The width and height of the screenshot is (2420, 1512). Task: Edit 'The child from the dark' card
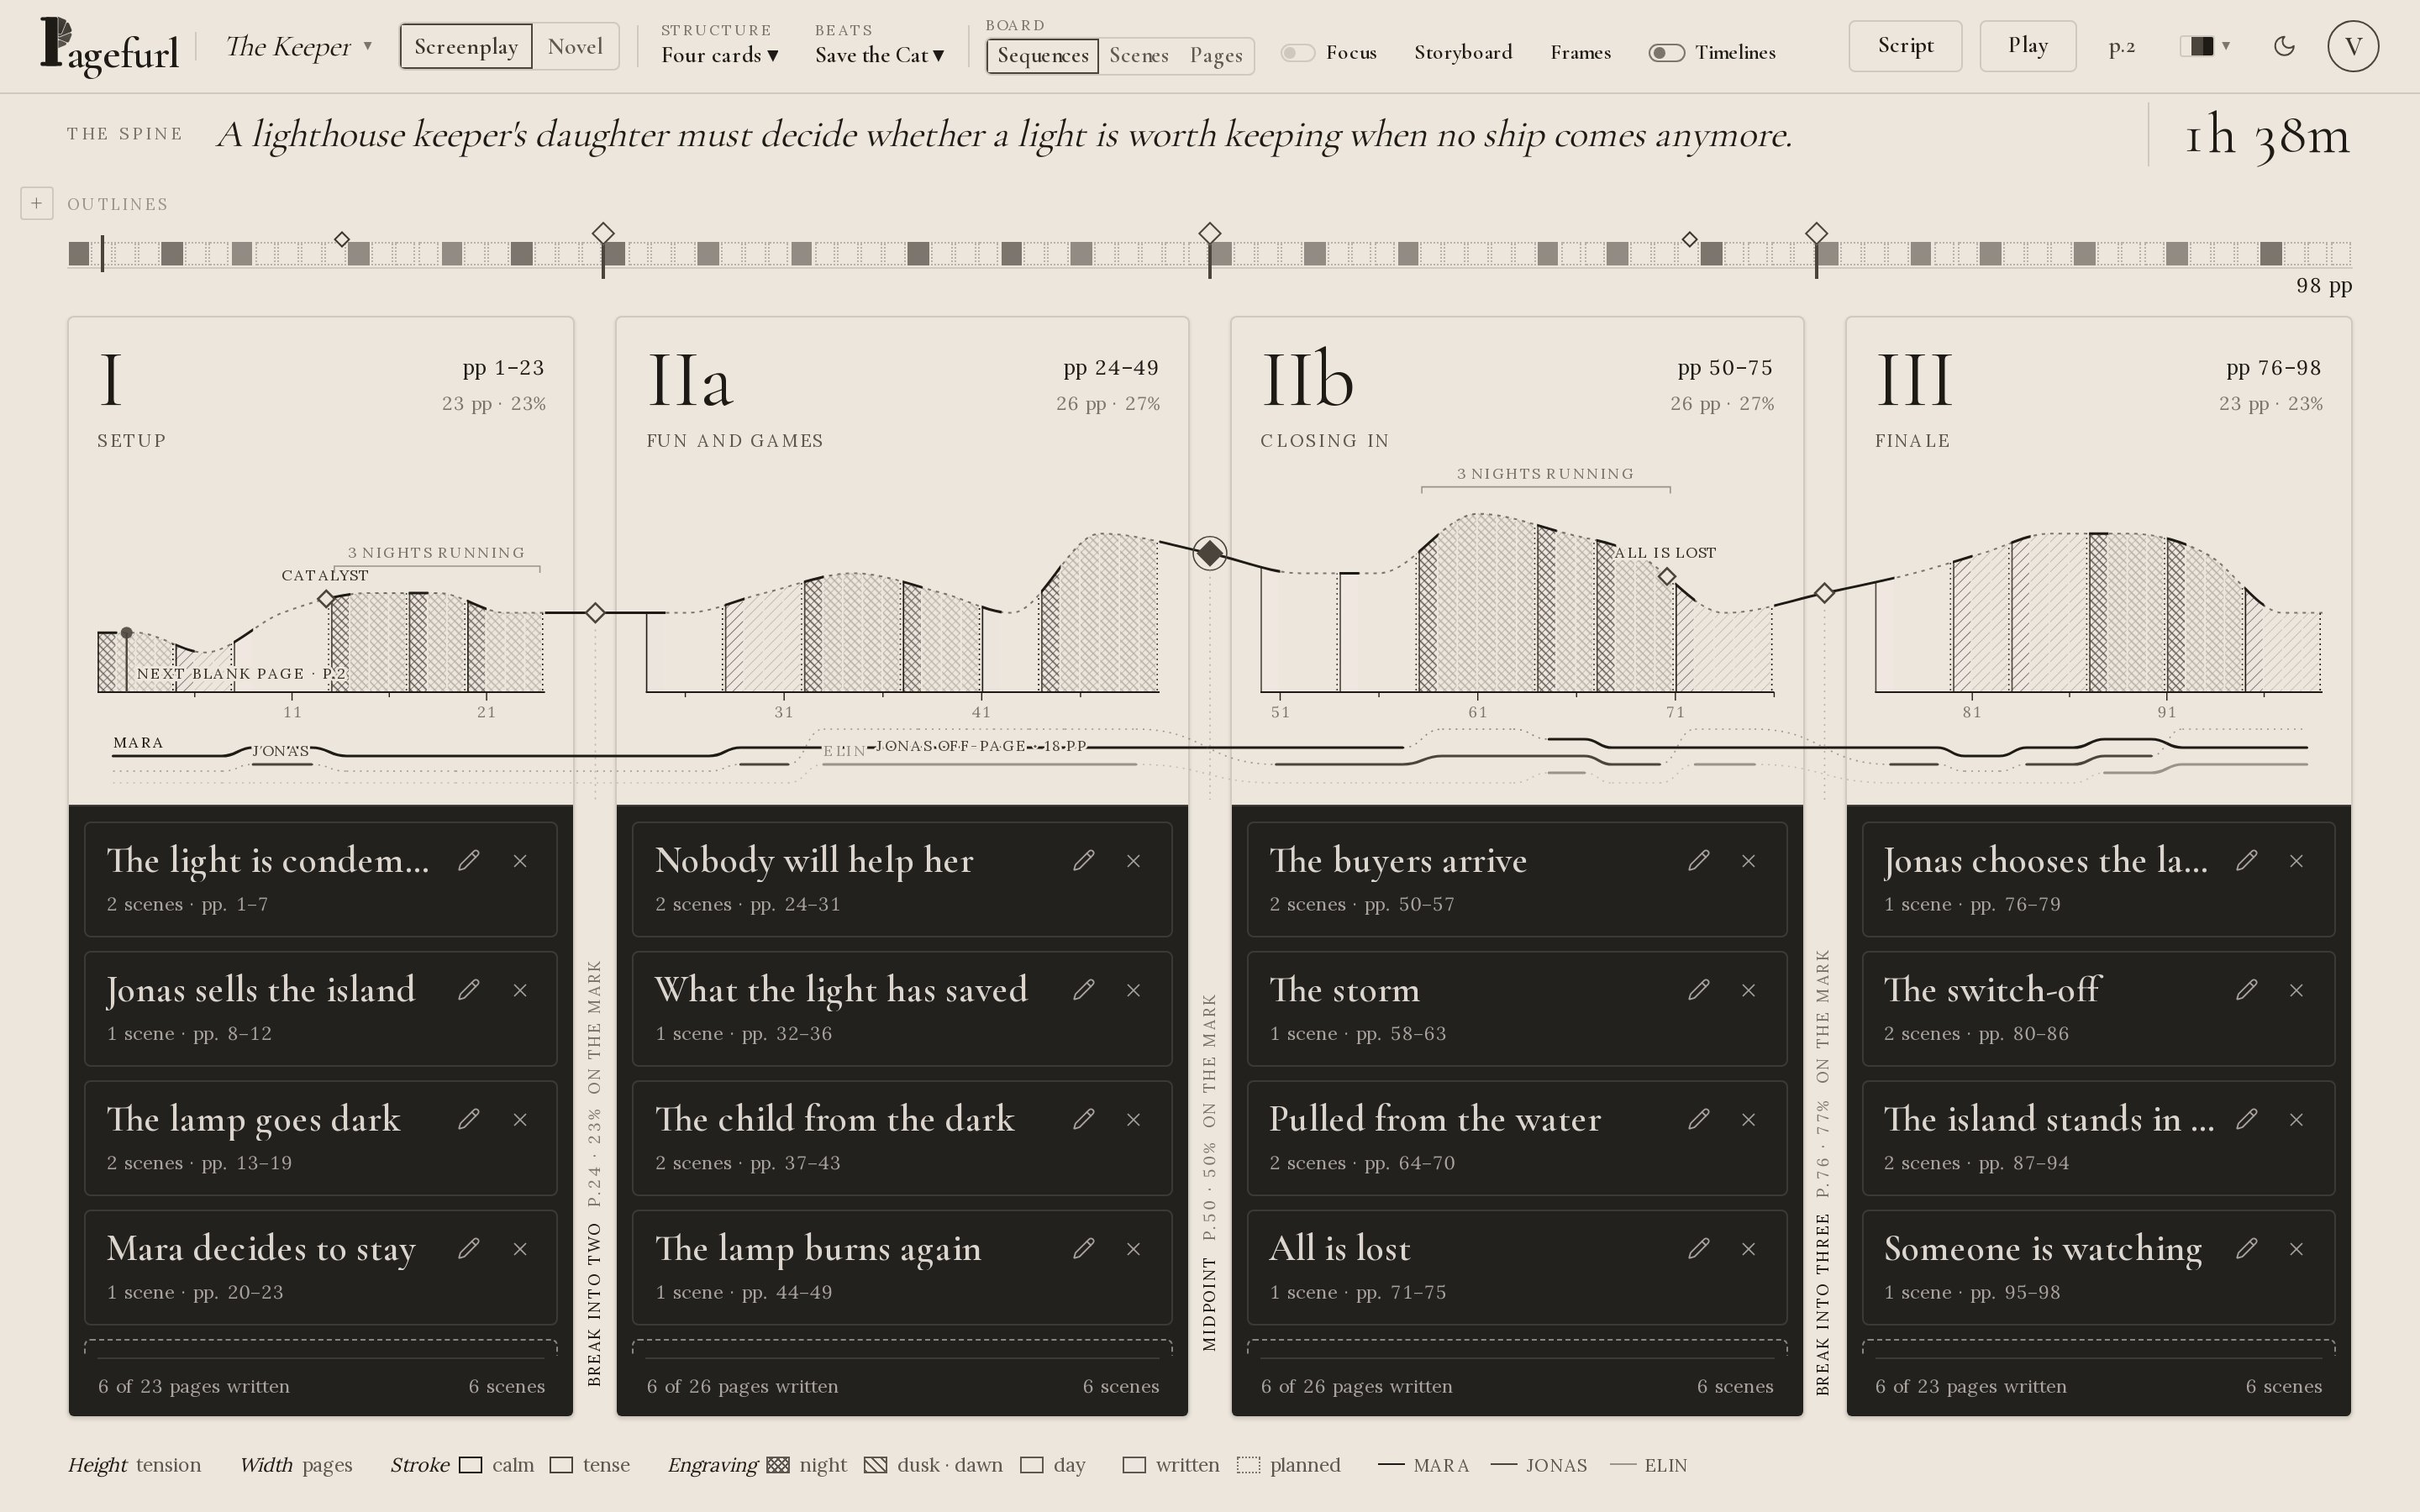[1083, 1119]
